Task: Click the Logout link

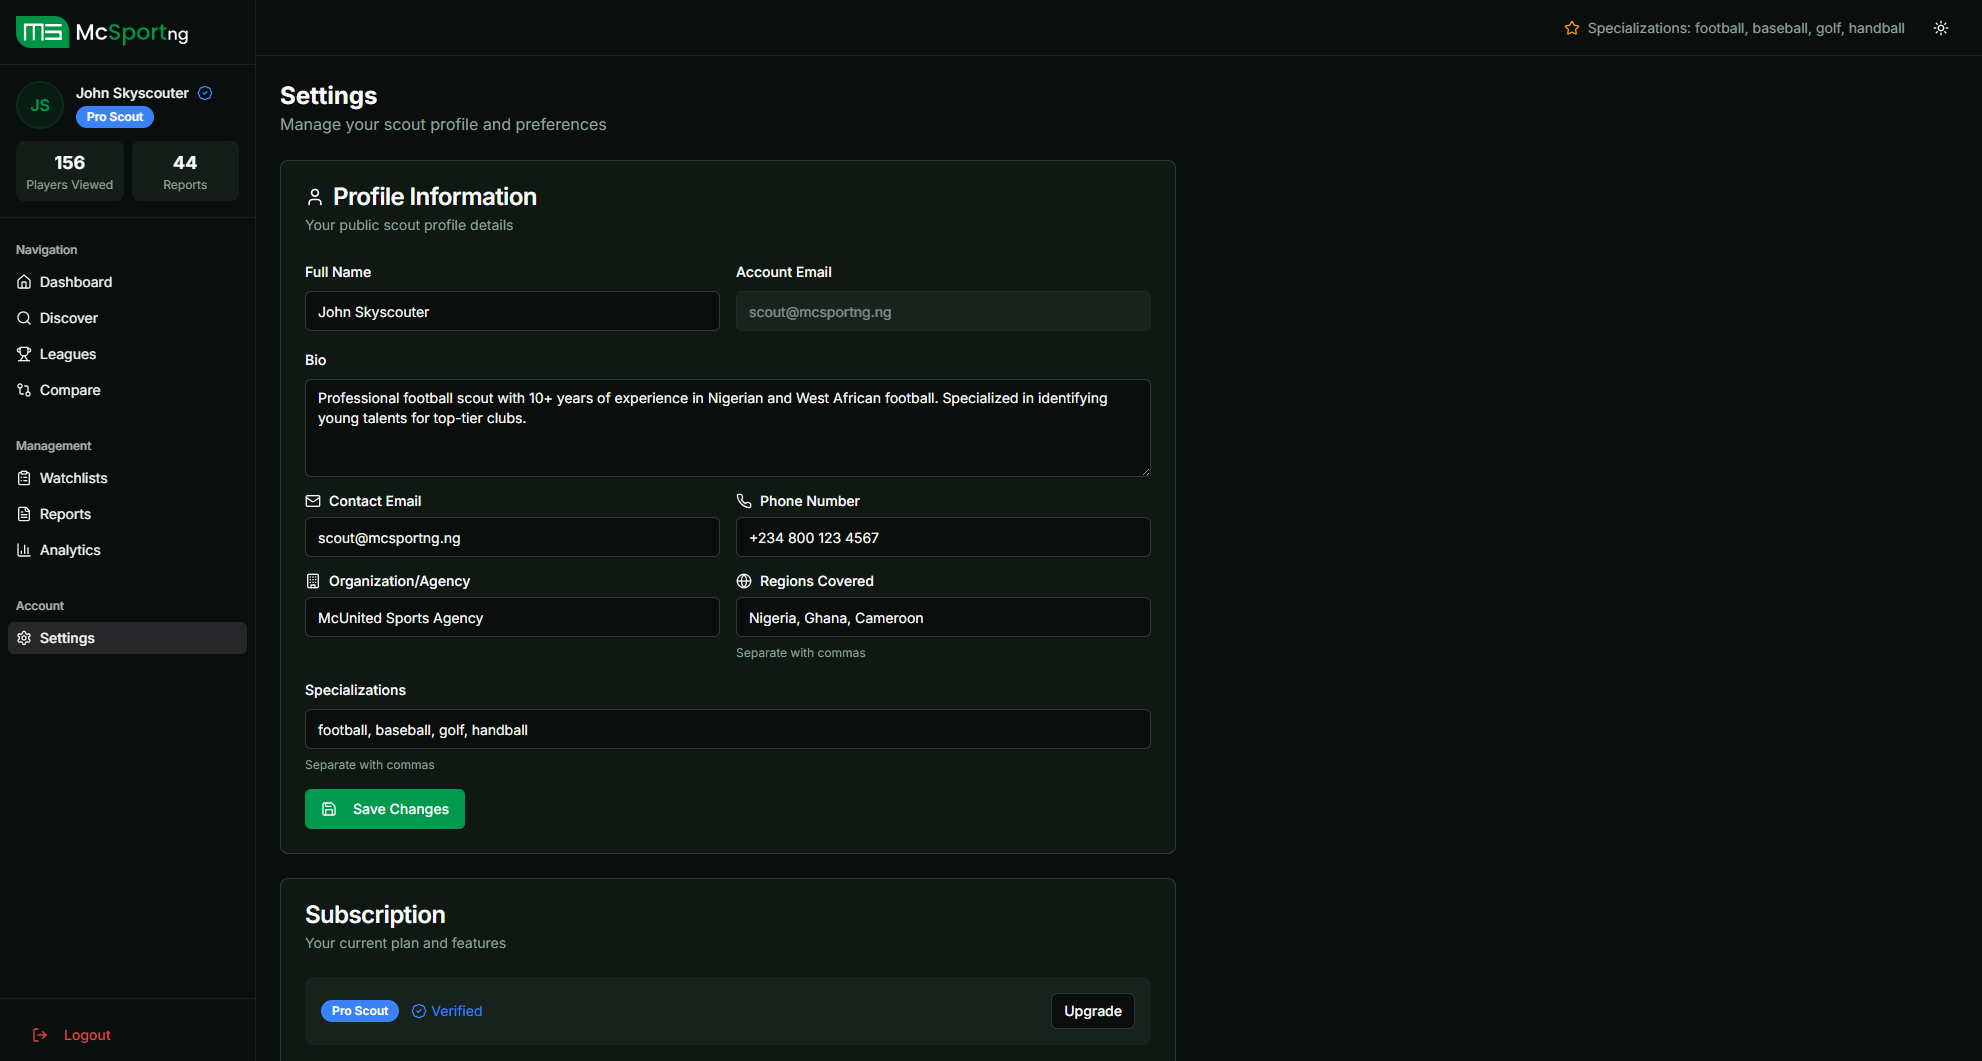Action: click(x=86, y=1035)
